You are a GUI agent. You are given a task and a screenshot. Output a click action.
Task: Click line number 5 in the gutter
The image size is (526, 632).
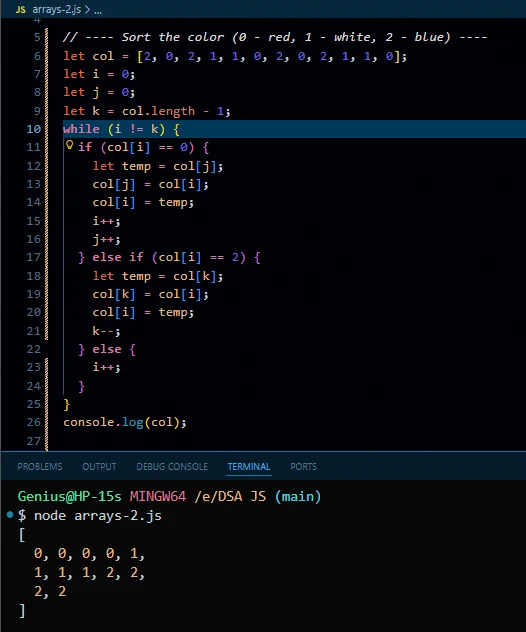tap(37, 37)
